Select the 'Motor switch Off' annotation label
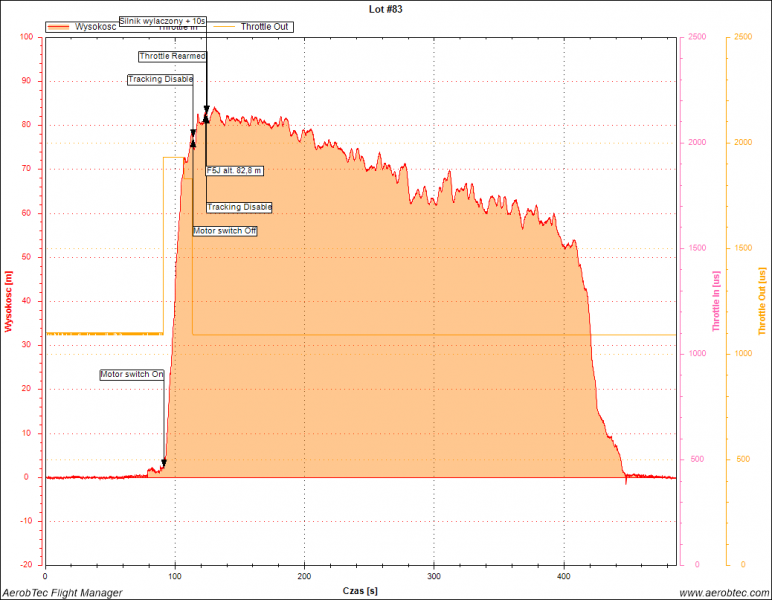772x600 pixels. coord(225,231)
